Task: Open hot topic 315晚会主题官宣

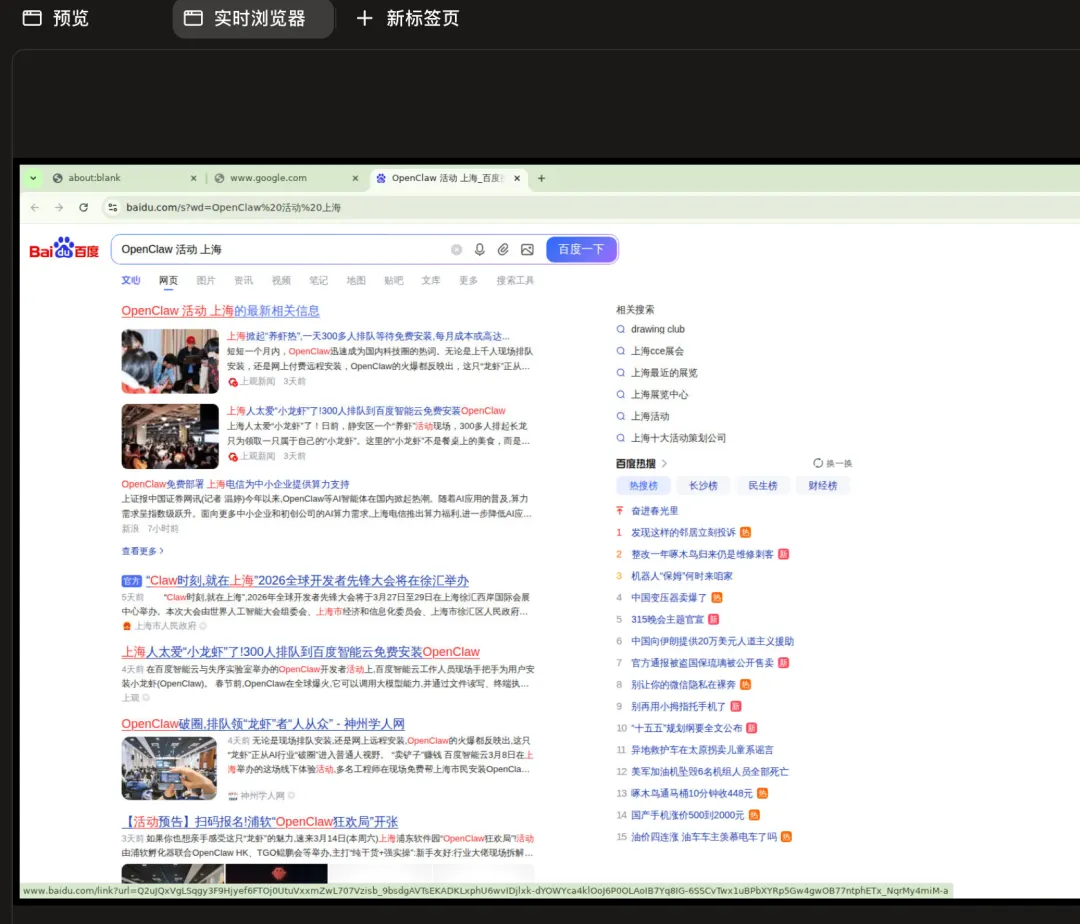Action: click(x=667, y=619)
